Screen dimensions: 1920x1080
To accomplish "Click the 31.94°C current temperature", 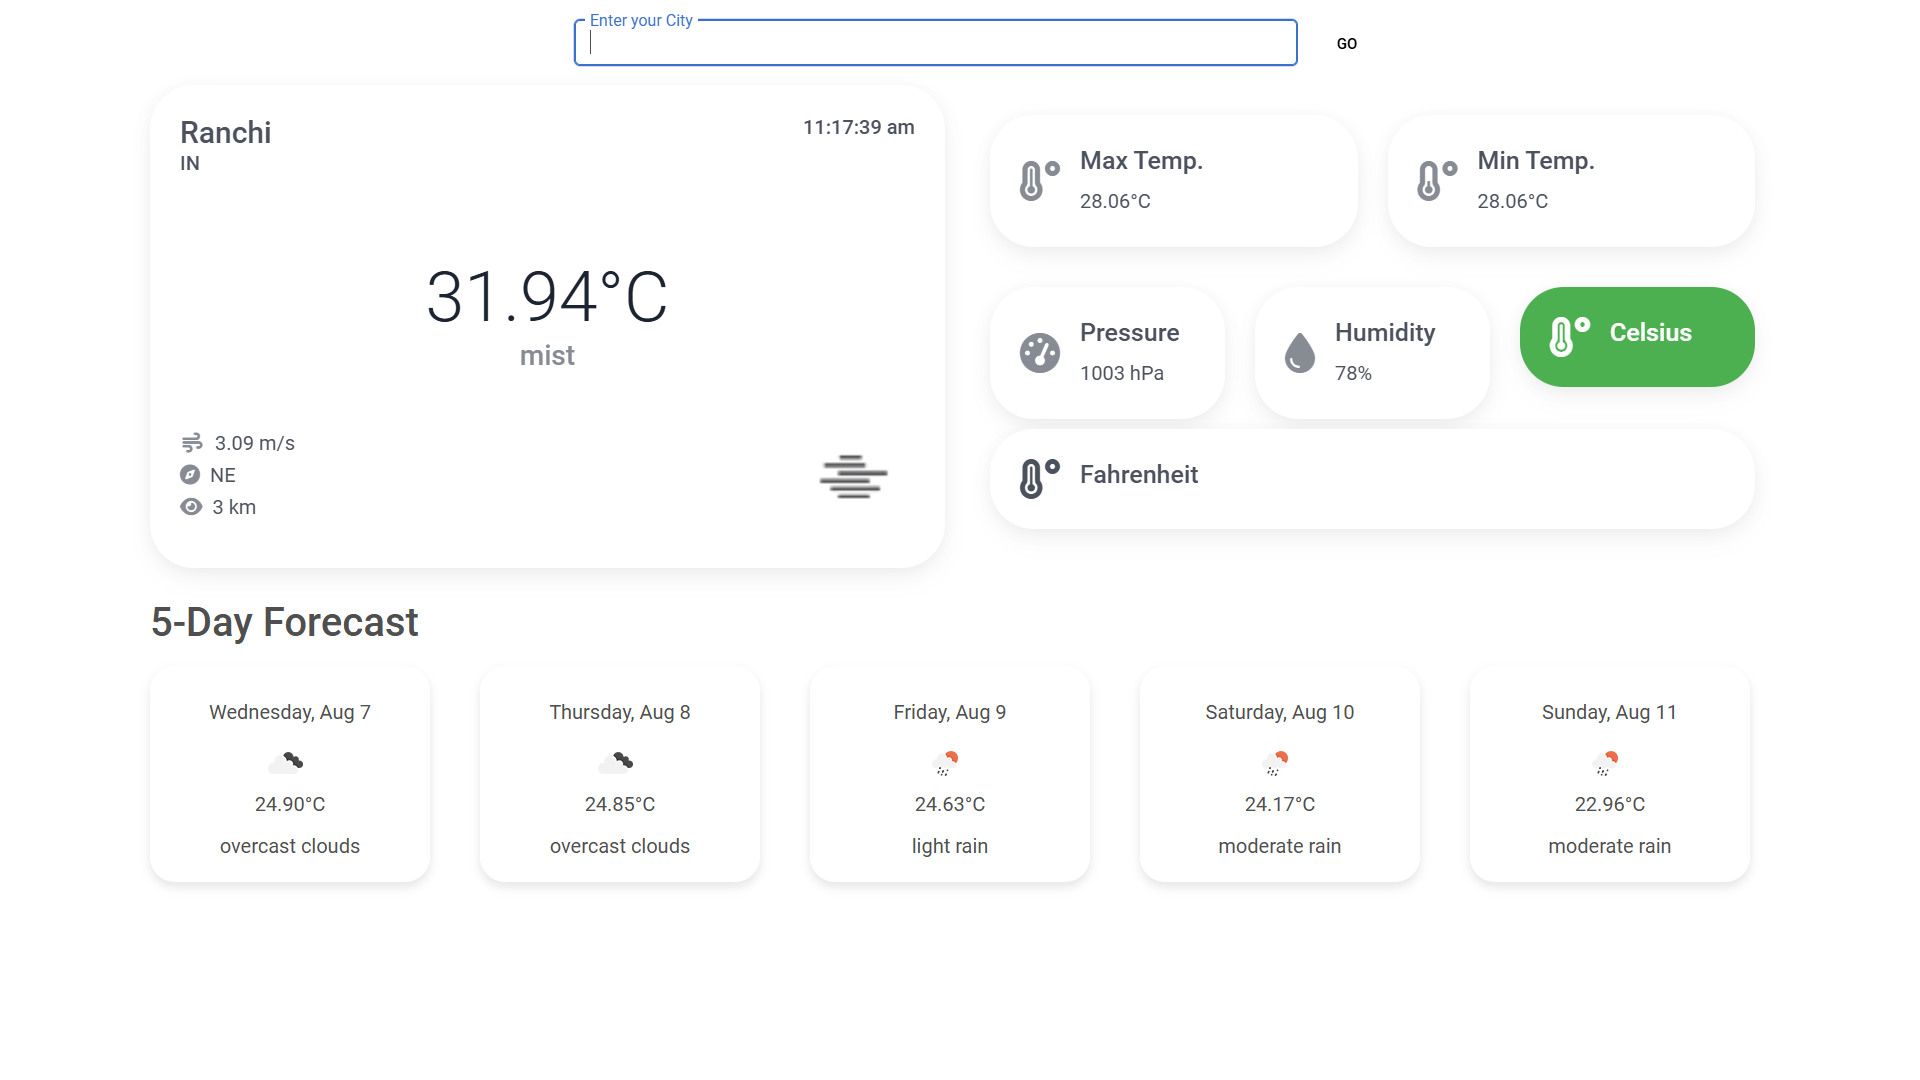I will point(547,298).
